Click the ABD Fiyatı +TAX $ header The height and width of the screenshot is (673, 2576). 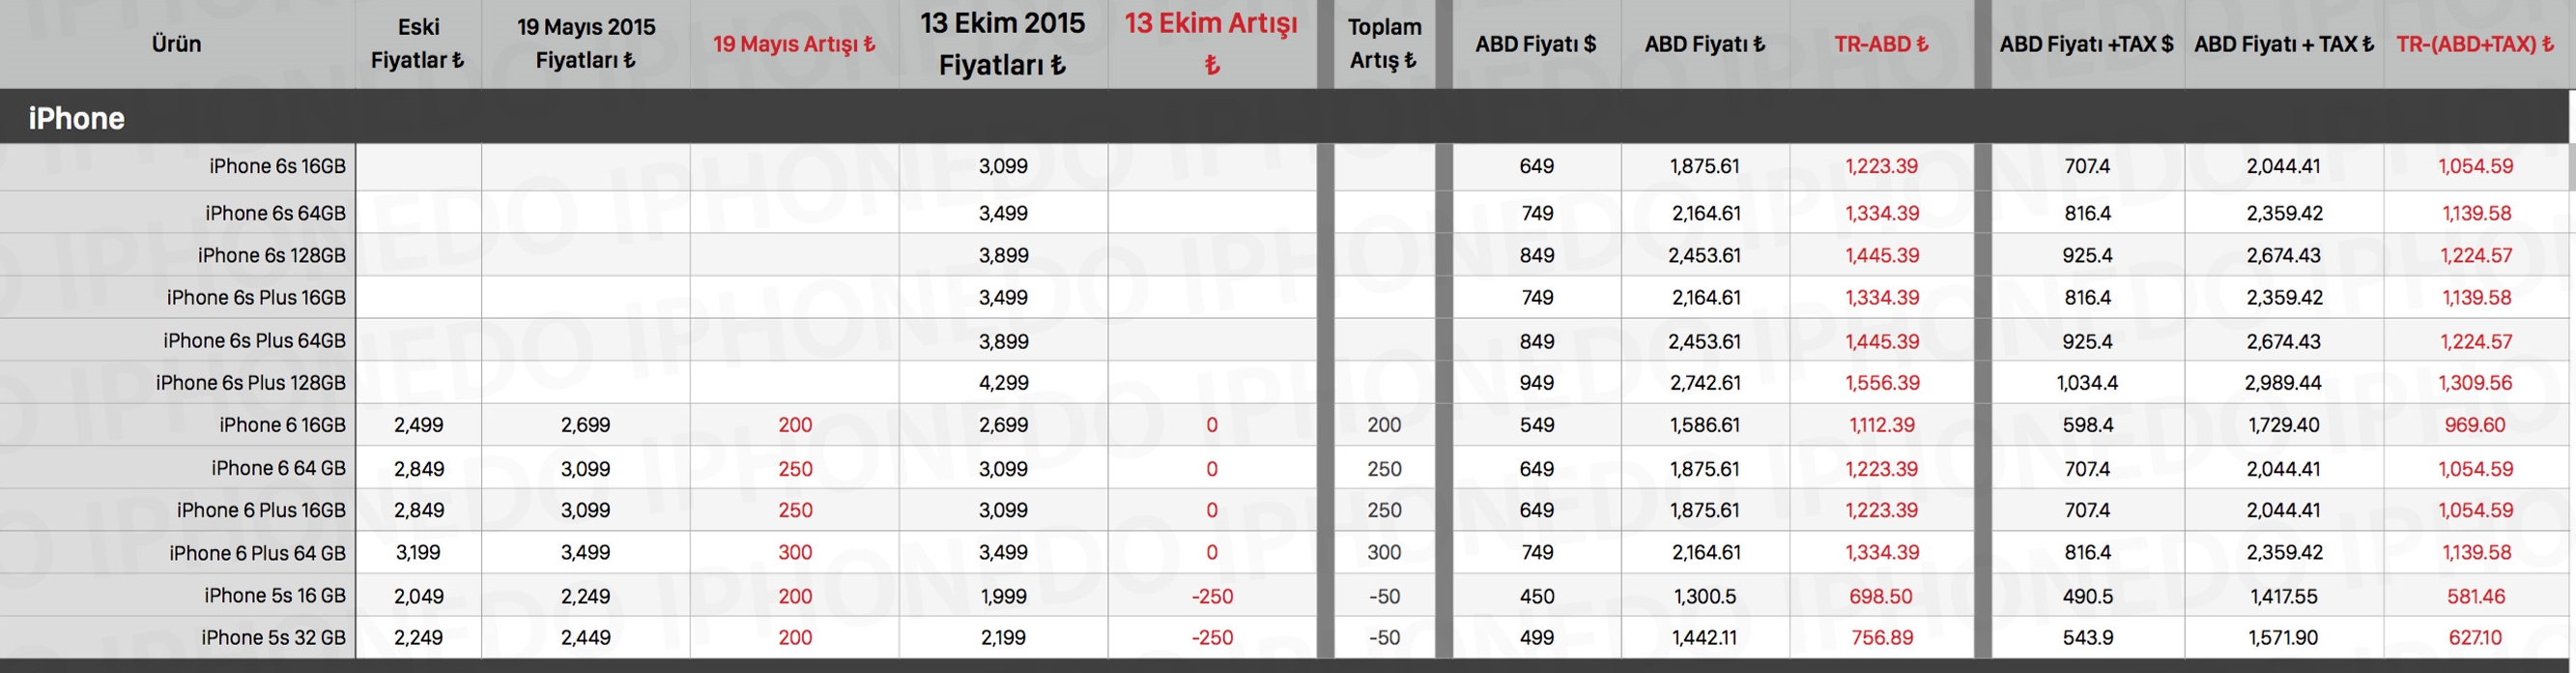tap(2087, 44)
